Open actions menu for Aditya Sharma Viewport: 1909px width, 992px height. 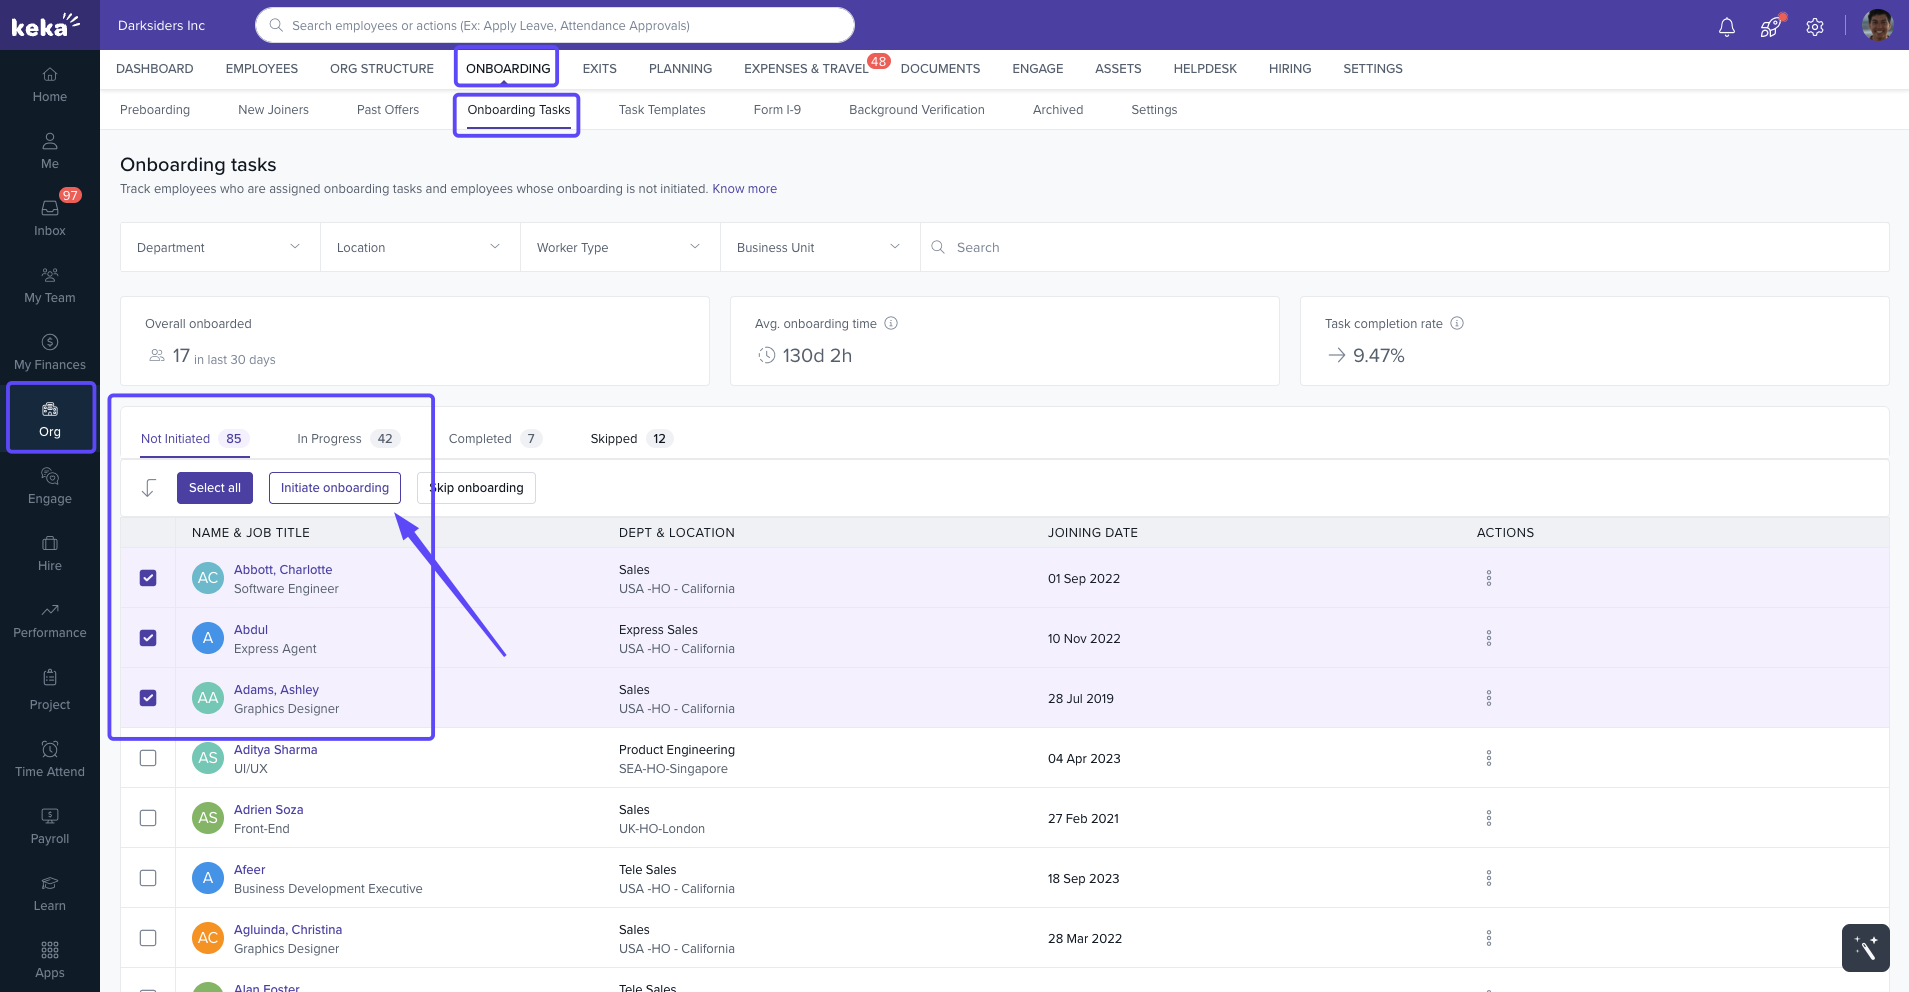[x=1489, y=758]
